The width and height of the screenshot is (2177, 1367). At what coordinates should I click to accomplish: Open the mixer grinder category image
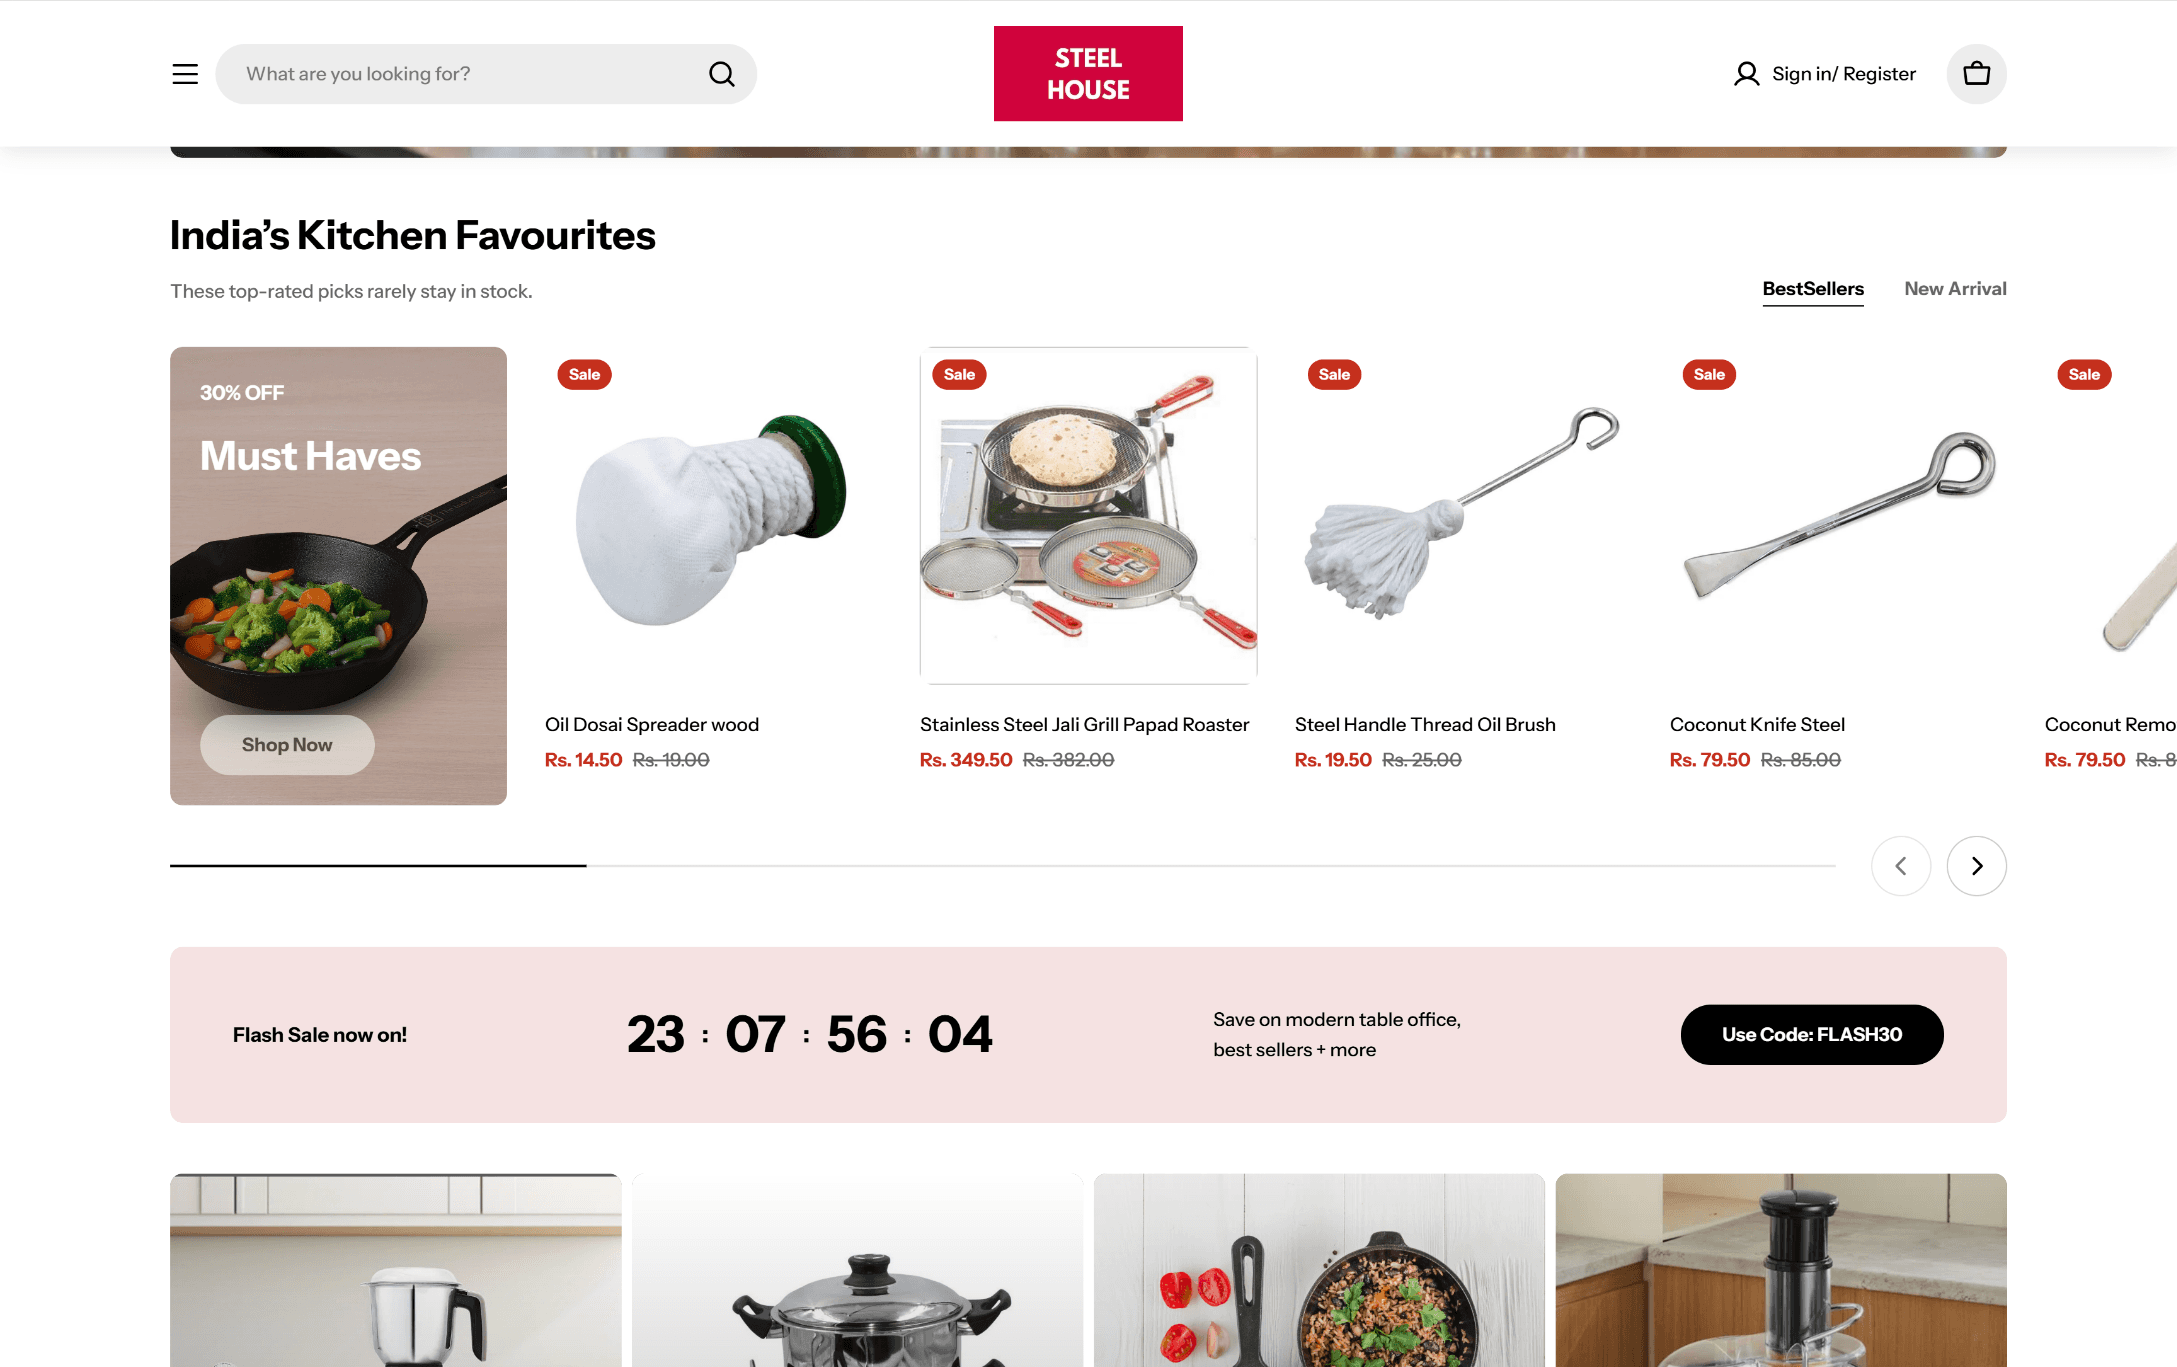coord(396,1270)
